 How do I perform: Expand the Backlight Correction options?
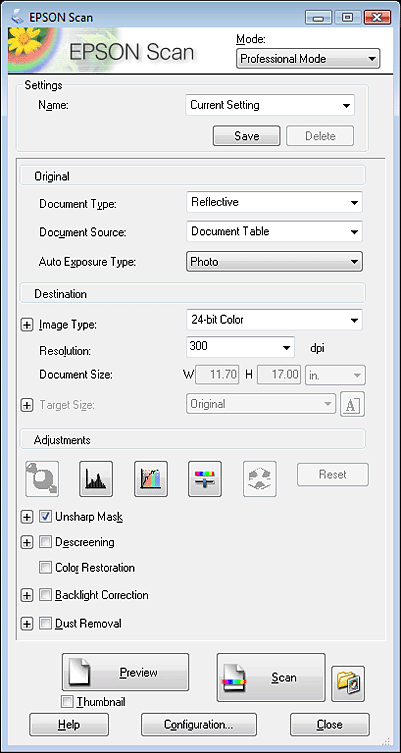point(27,595)
